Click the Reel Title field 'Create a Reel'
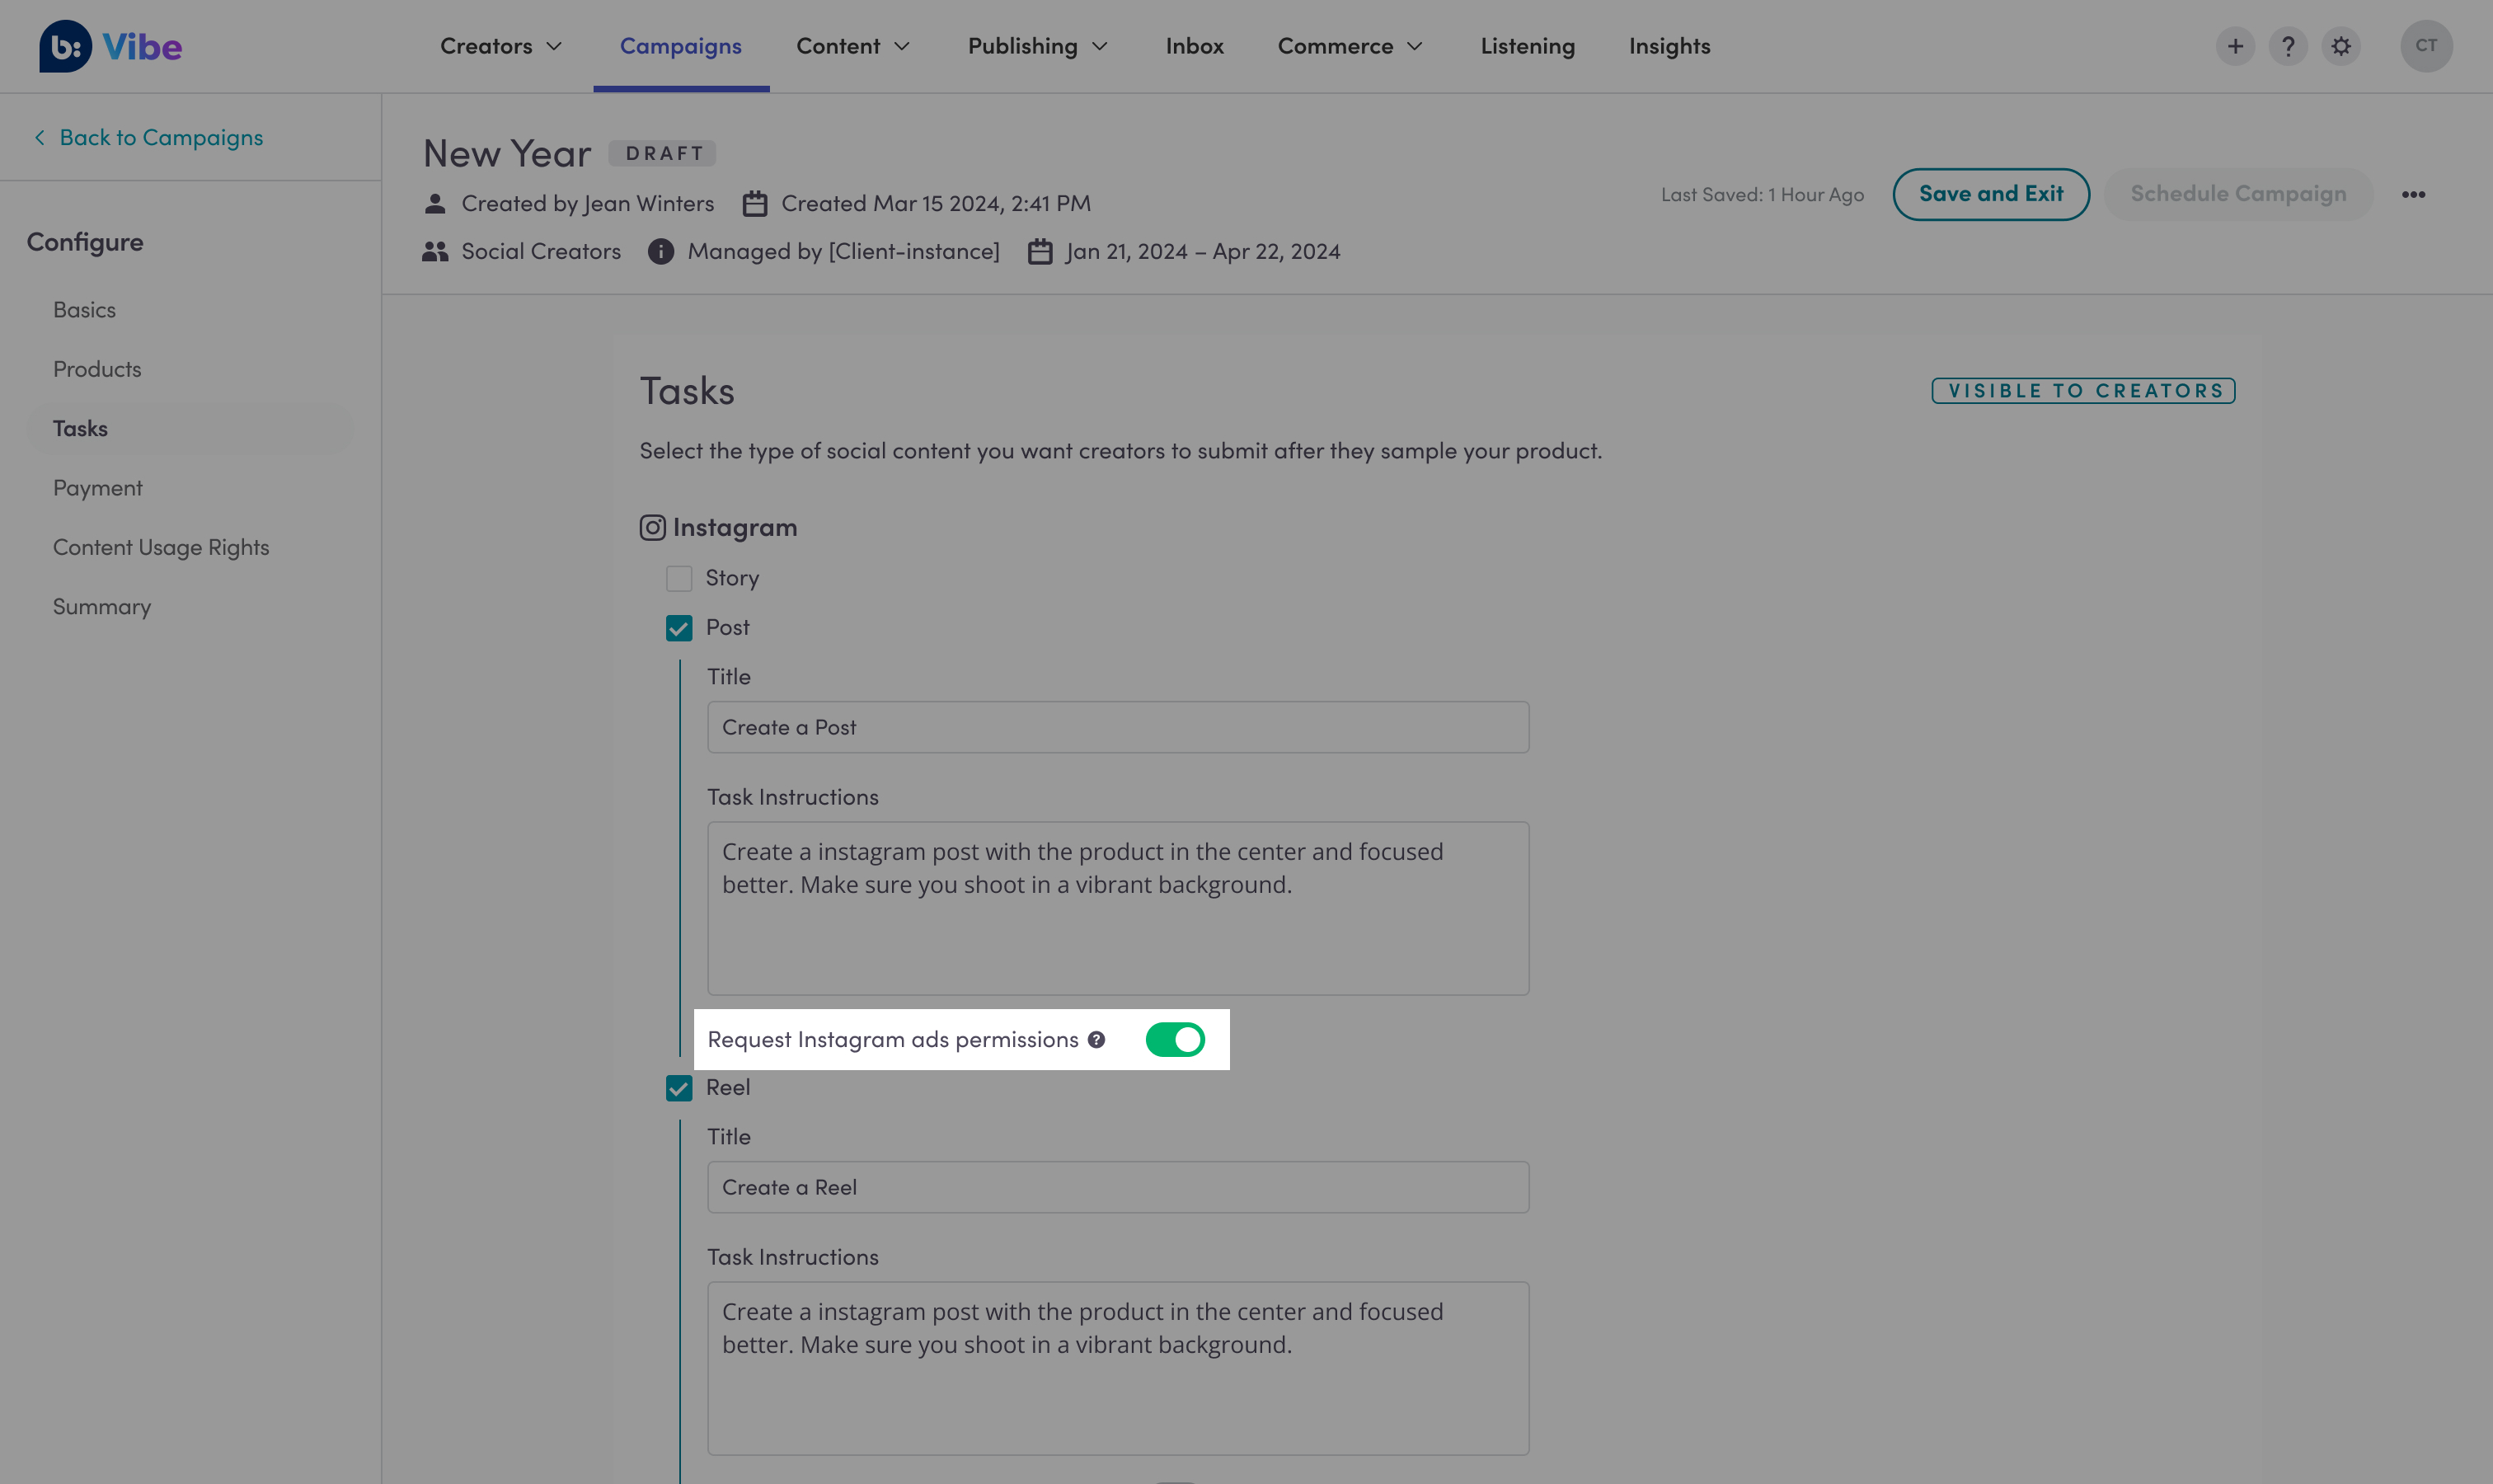 pyautogui.click(x=1118, y=1187)
